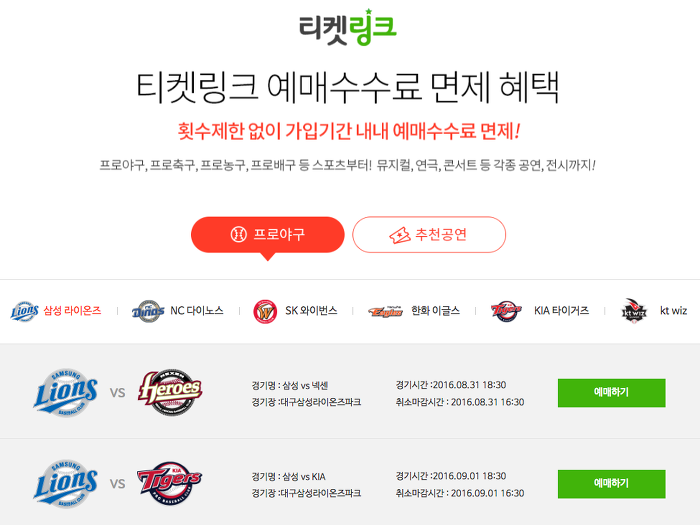Click the Heroes logo in first match row

170,392
